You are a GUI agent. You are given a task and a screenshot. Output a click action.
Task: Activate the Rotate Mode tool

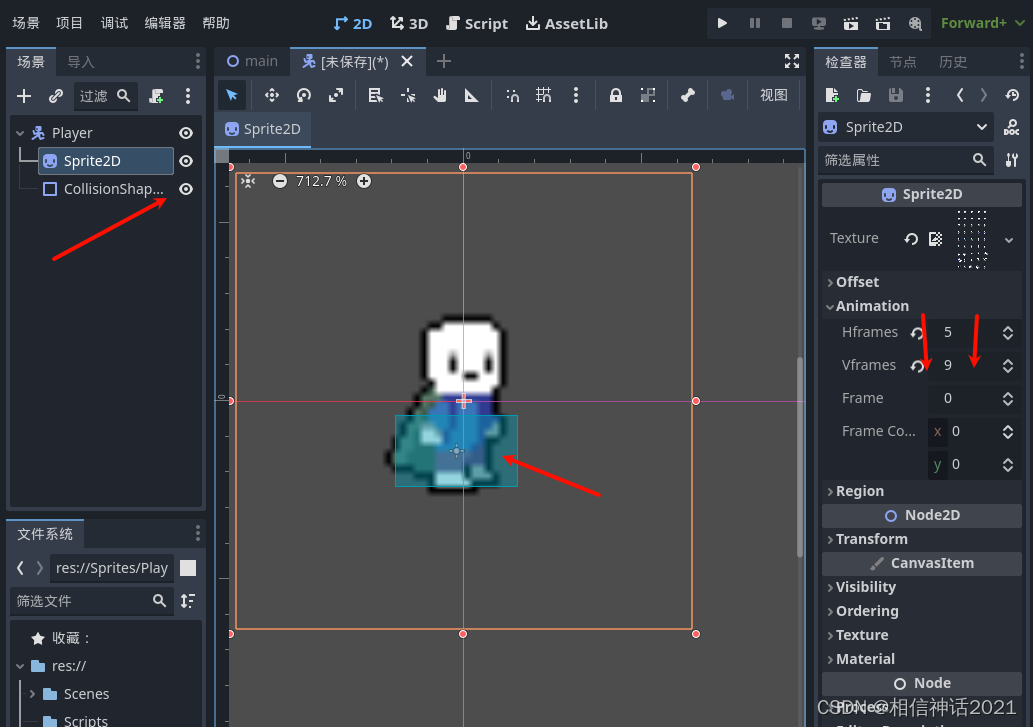click(304, 95)
